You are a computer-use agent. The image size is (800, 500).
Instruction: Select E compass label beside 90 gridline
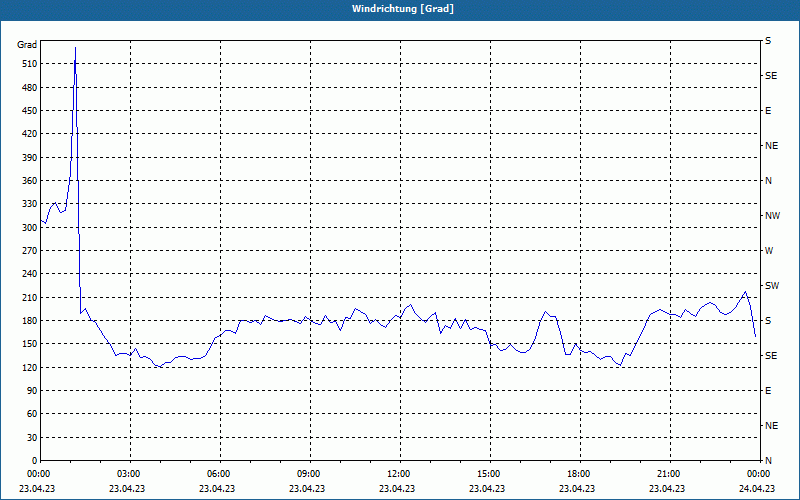click(x=768, y=391)
